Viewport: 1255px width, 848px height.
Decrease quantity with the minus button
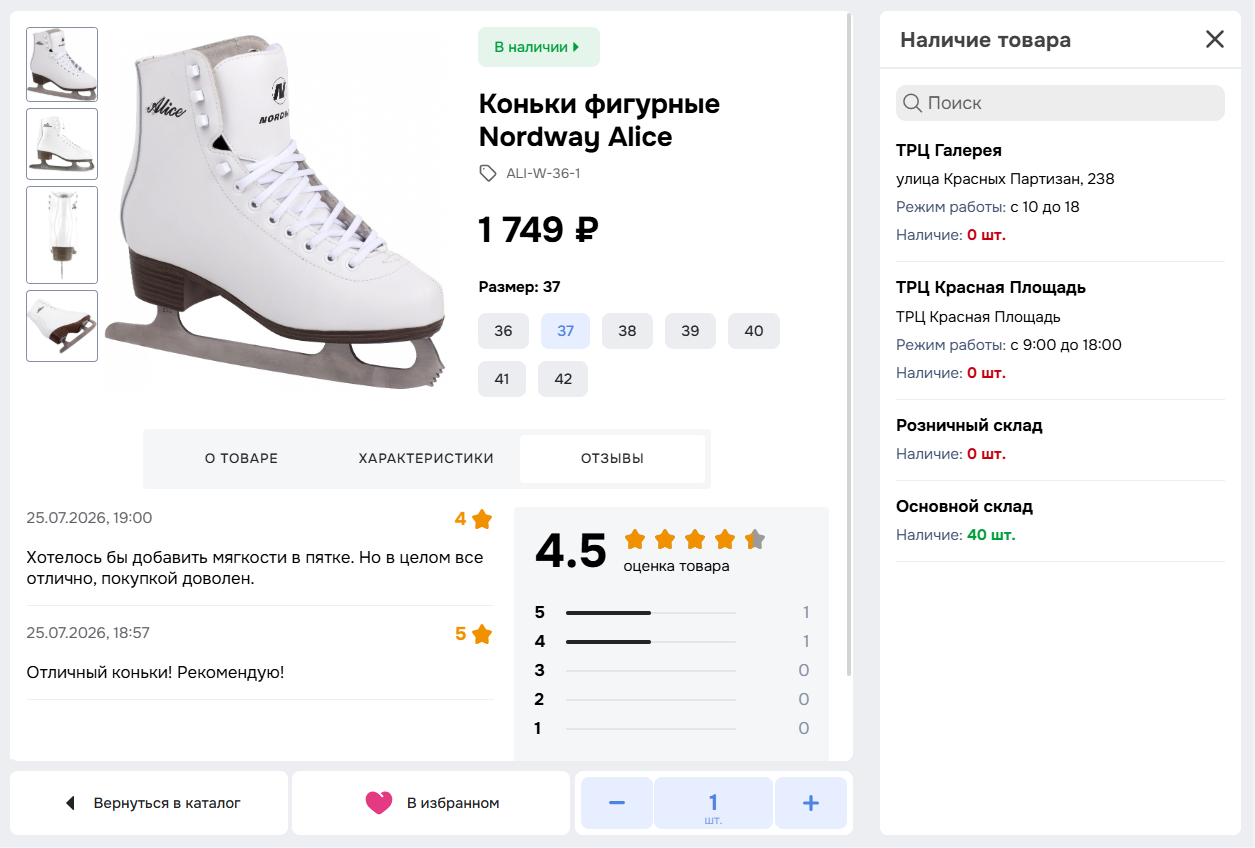pos(617,803)
